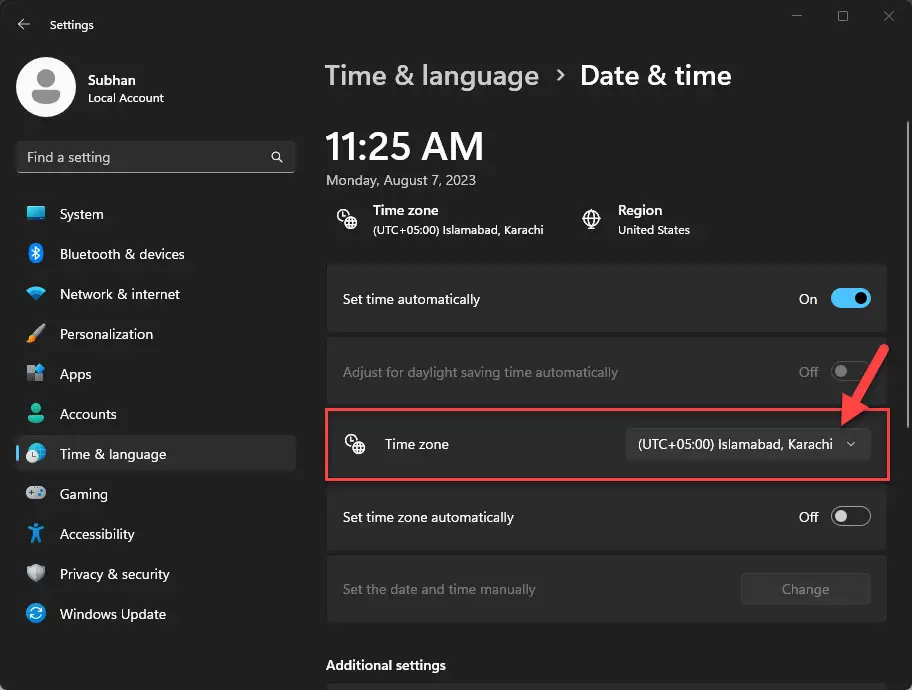Click the Network & internet icon
This screenshot has height=690, width=912.
(x=37, y=294)
